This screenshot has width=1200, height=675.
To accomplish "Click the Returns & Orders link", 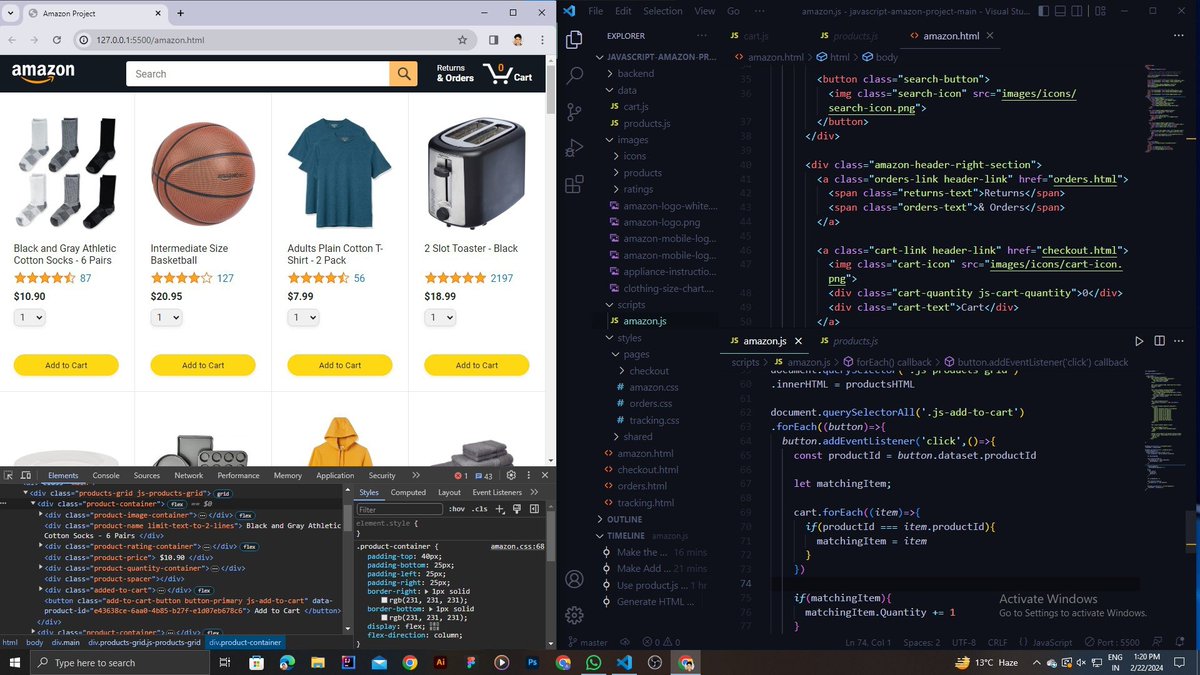I will (455, 74).
